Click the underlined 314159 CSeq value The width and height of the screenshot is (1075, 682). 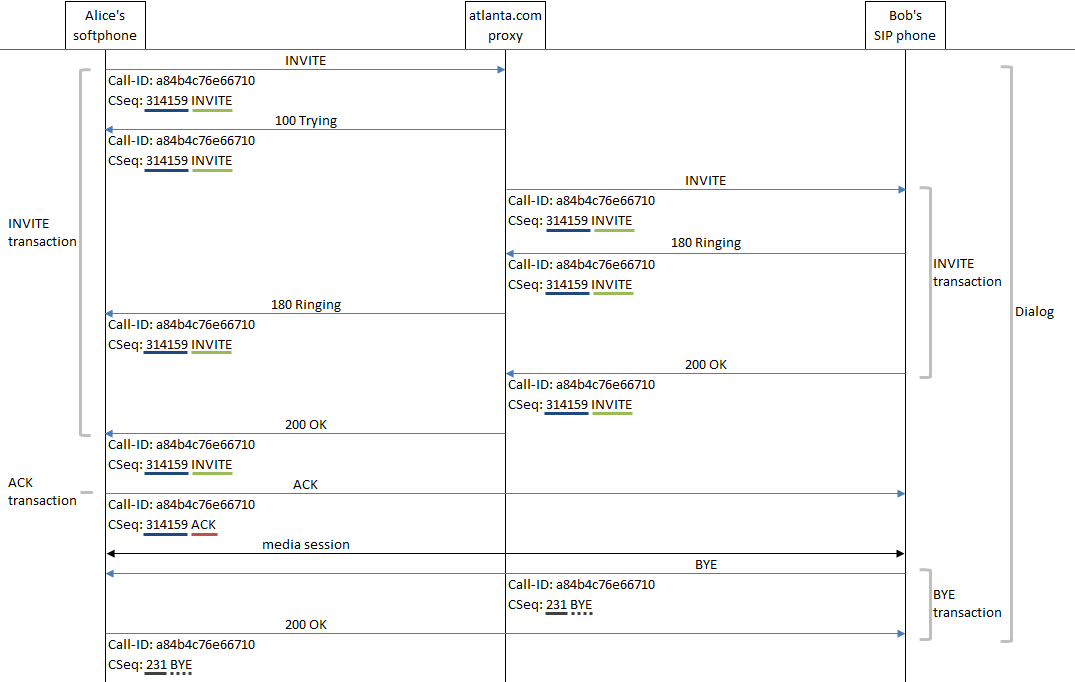(x=166, y=101)
